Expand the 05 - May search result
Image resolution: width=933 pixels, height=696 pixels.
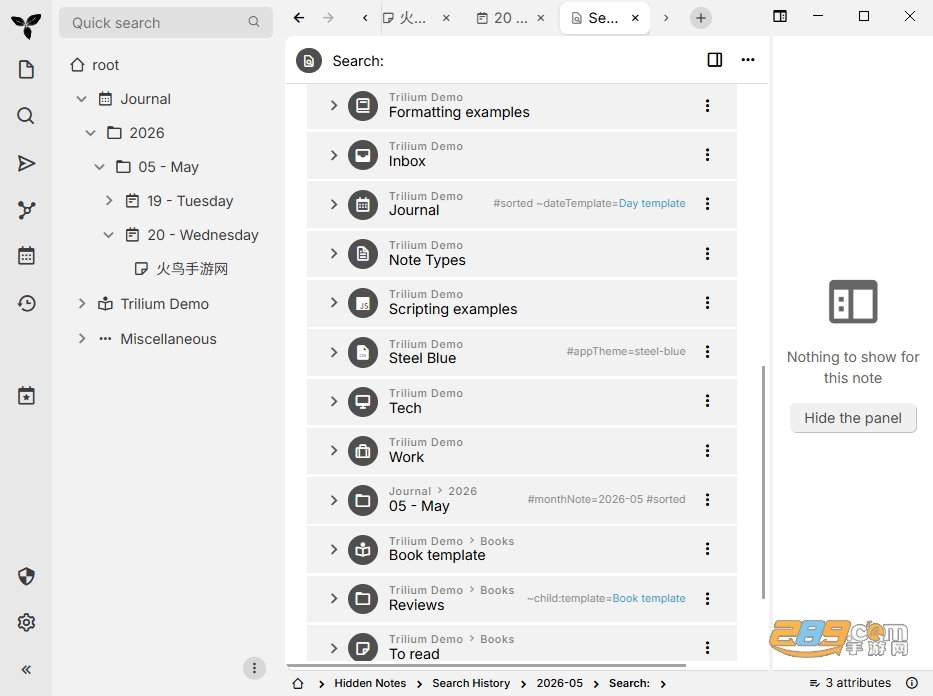[x=334, y=500]
